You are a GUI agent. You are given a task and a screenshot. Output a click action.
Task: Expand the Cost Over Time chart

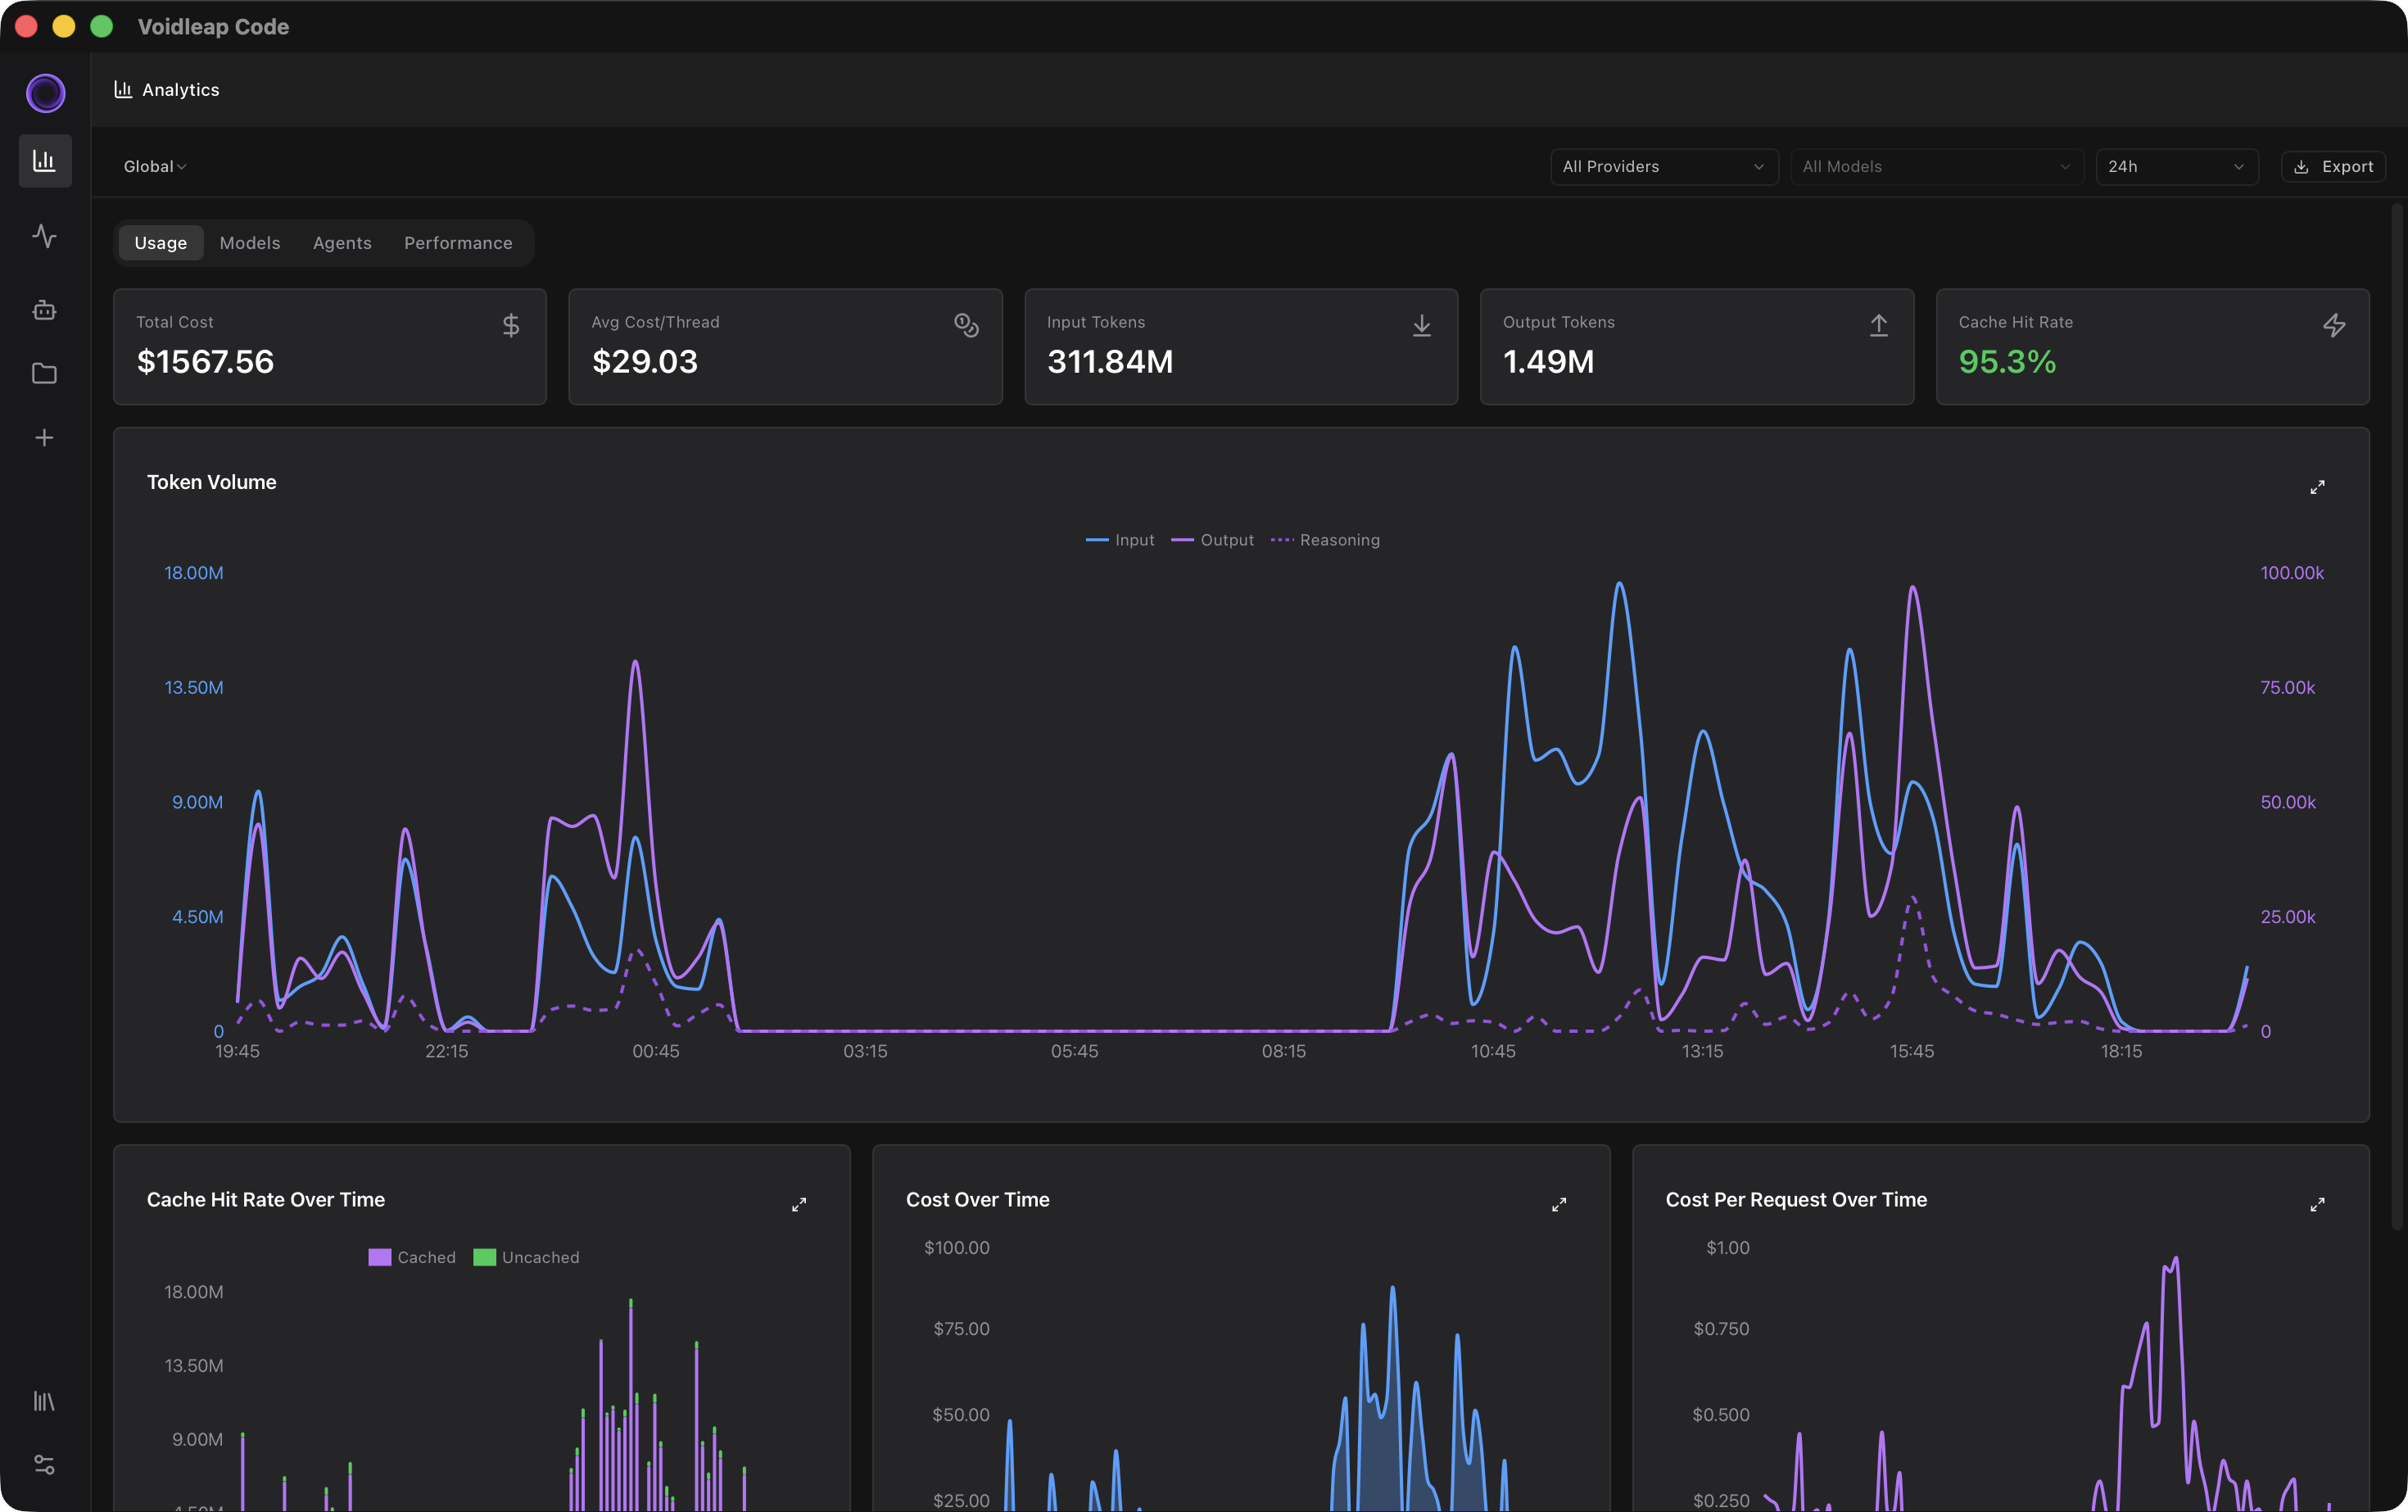pyautogui.click(x=1558, y=1204)
